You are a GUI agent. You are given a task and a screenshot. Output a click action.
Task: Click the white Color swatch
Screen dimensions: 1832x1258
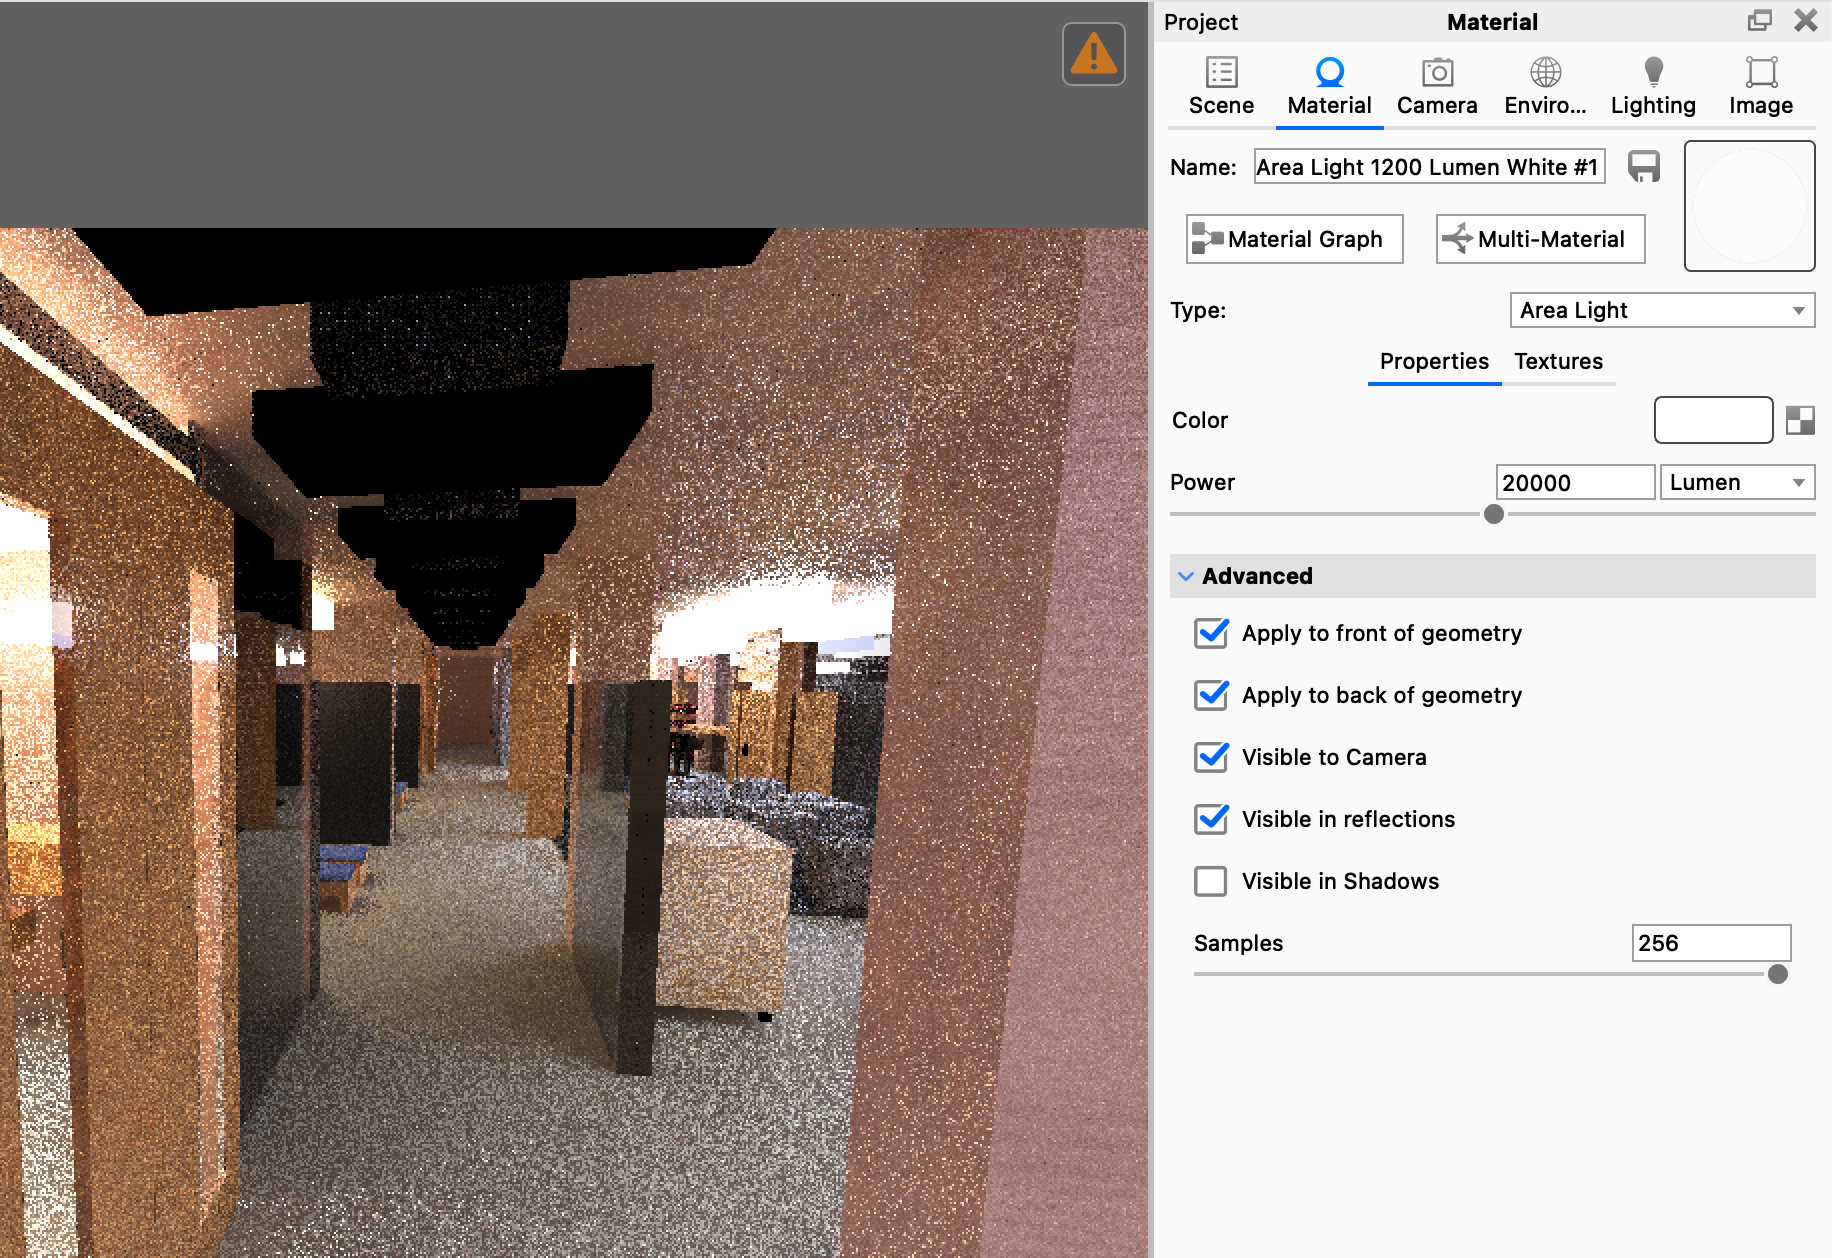(x=1713, y=420)
